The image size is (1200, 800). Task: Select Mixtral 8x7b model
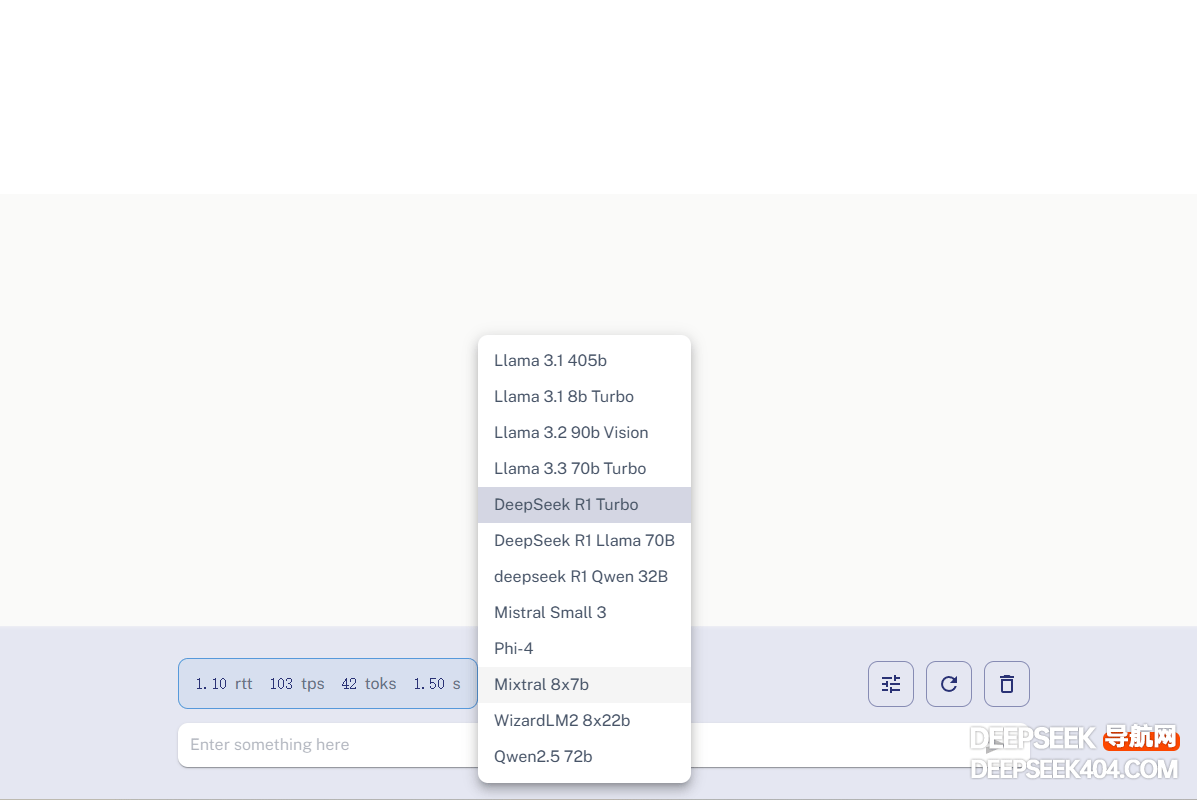tap(584, 685)
